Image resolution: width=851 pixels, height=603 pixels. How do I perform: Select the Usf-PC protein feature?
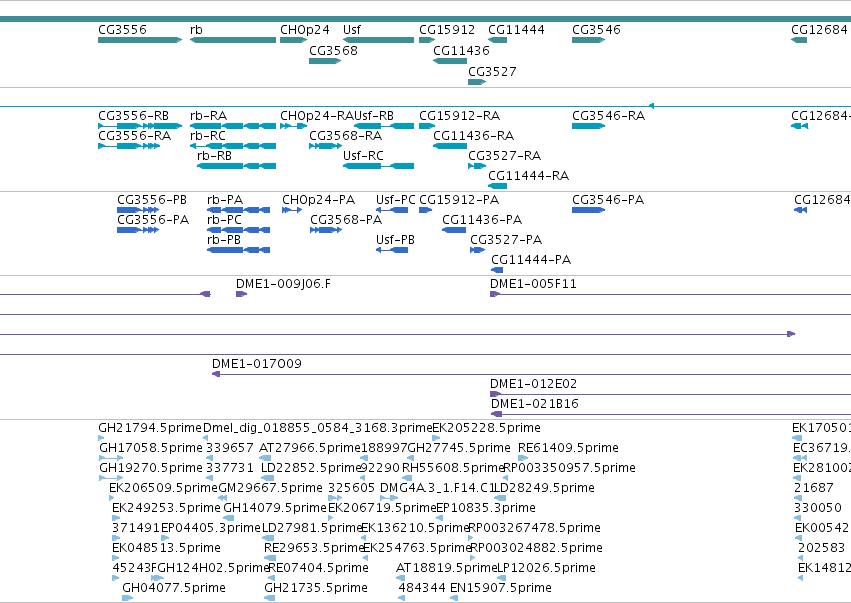(392, 210)
